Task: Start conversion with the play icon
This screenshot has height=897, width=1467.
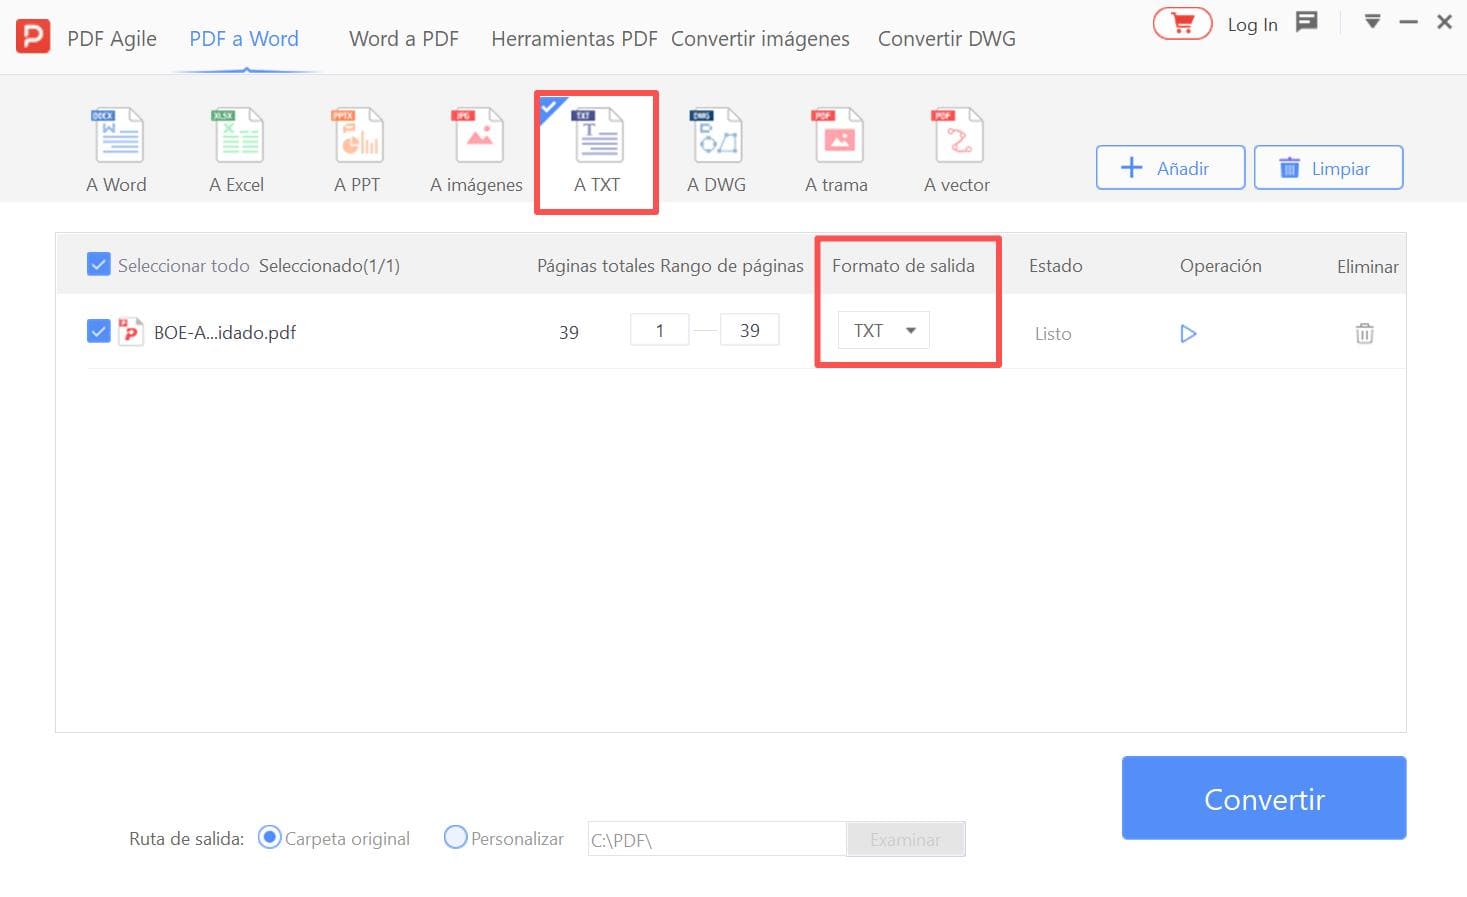Action: (x=1188, y=333)
